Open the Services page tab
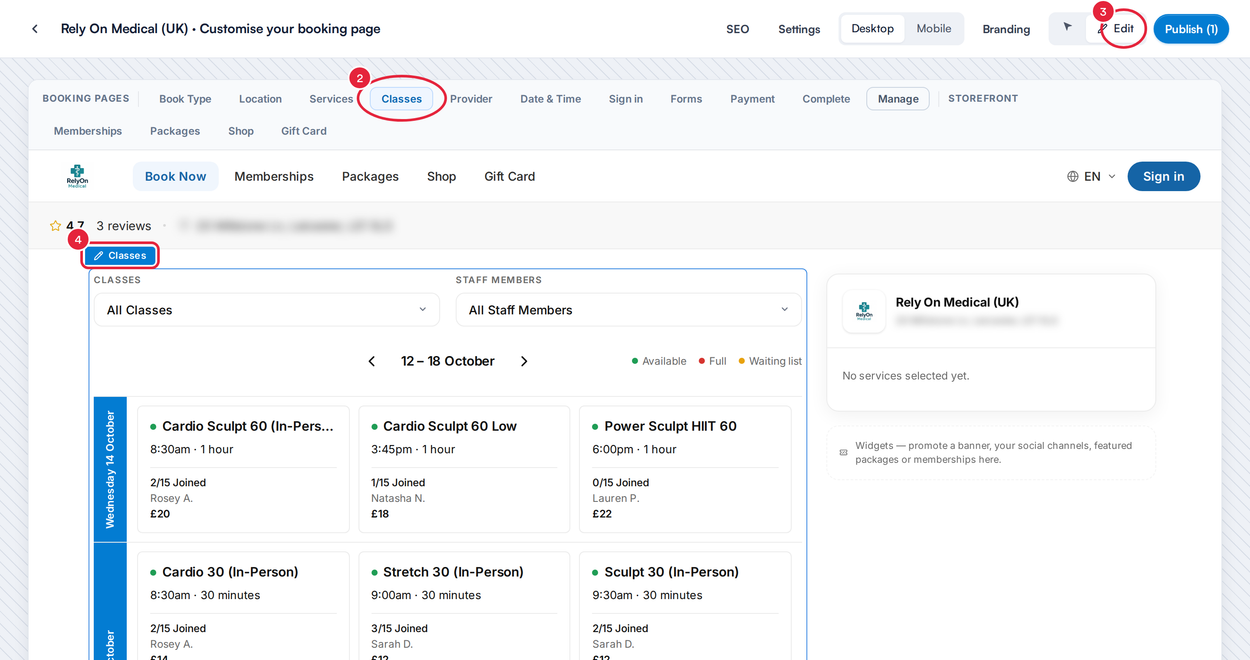This screenshot has height=660, width=1250. pyautogui.click(x=331, y=99)
